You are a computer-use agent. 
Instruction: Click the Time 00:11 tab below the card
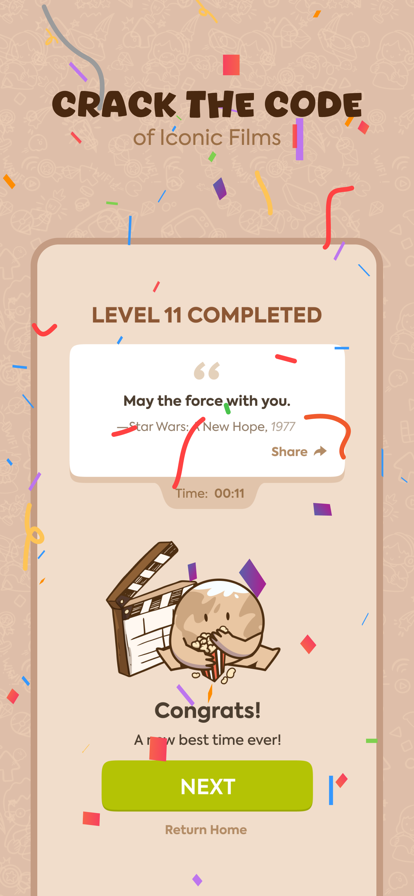[210, 494]
